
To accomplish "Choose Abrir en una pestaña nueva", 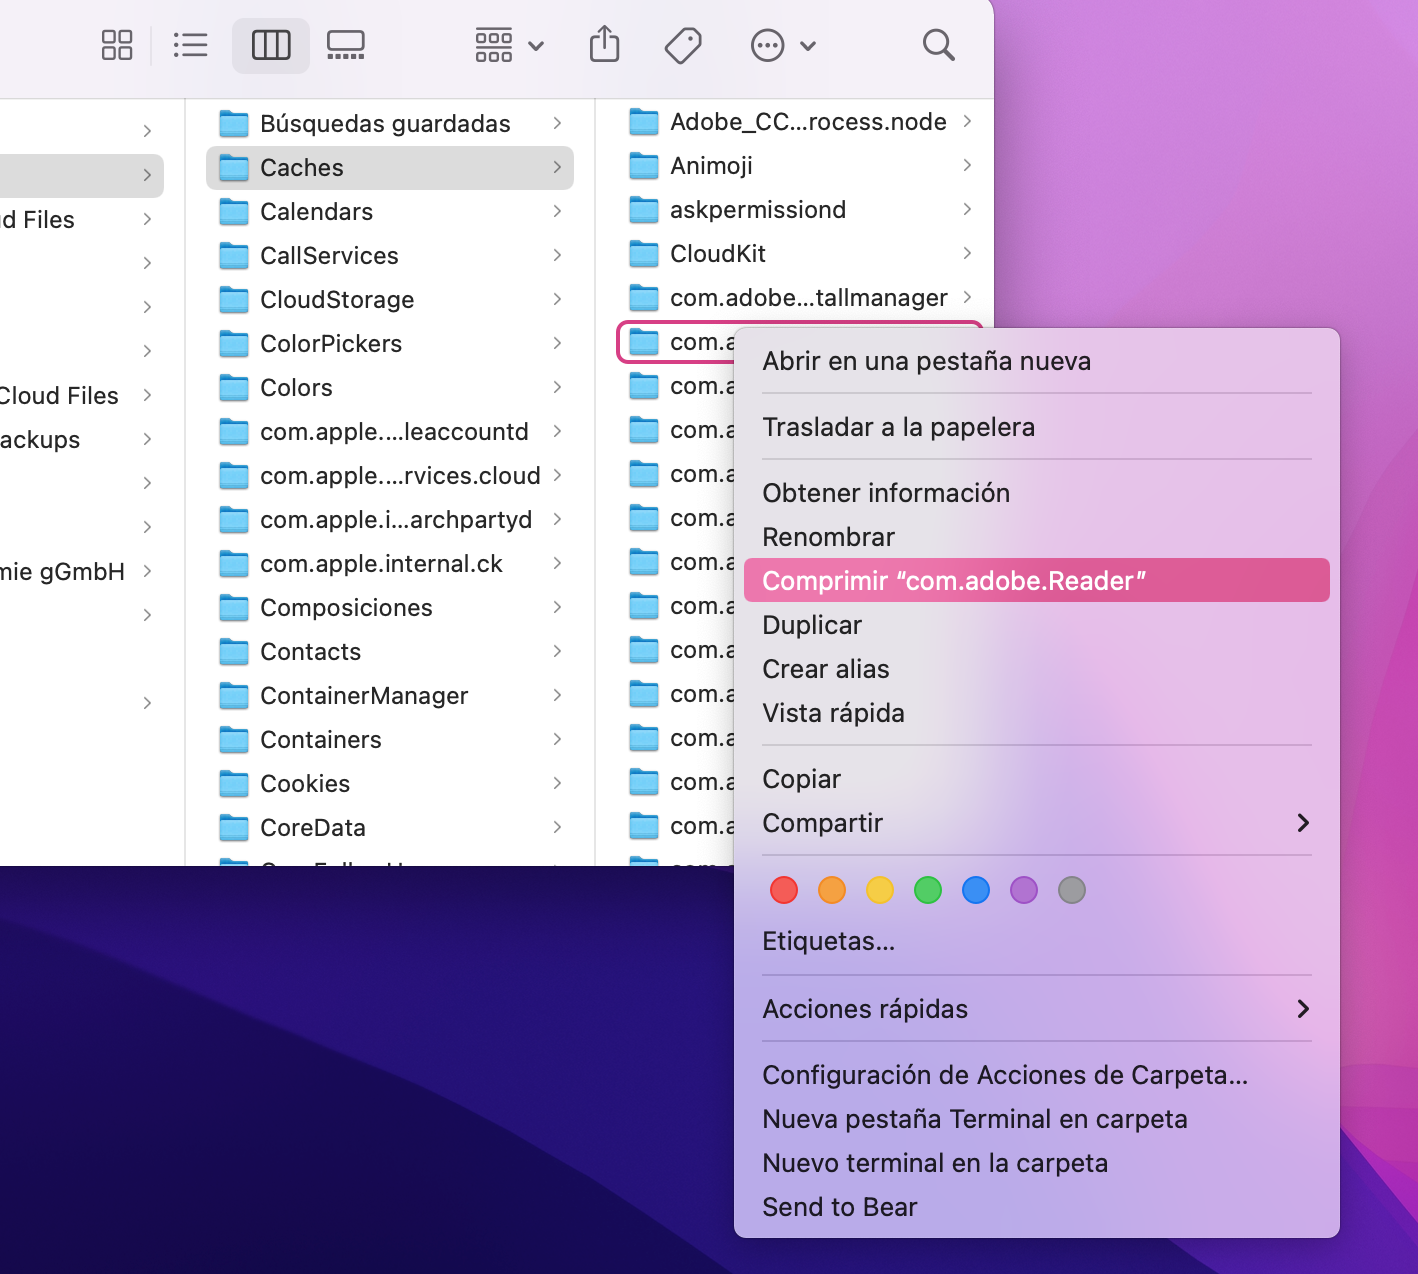I will (x=1037, y=361).
